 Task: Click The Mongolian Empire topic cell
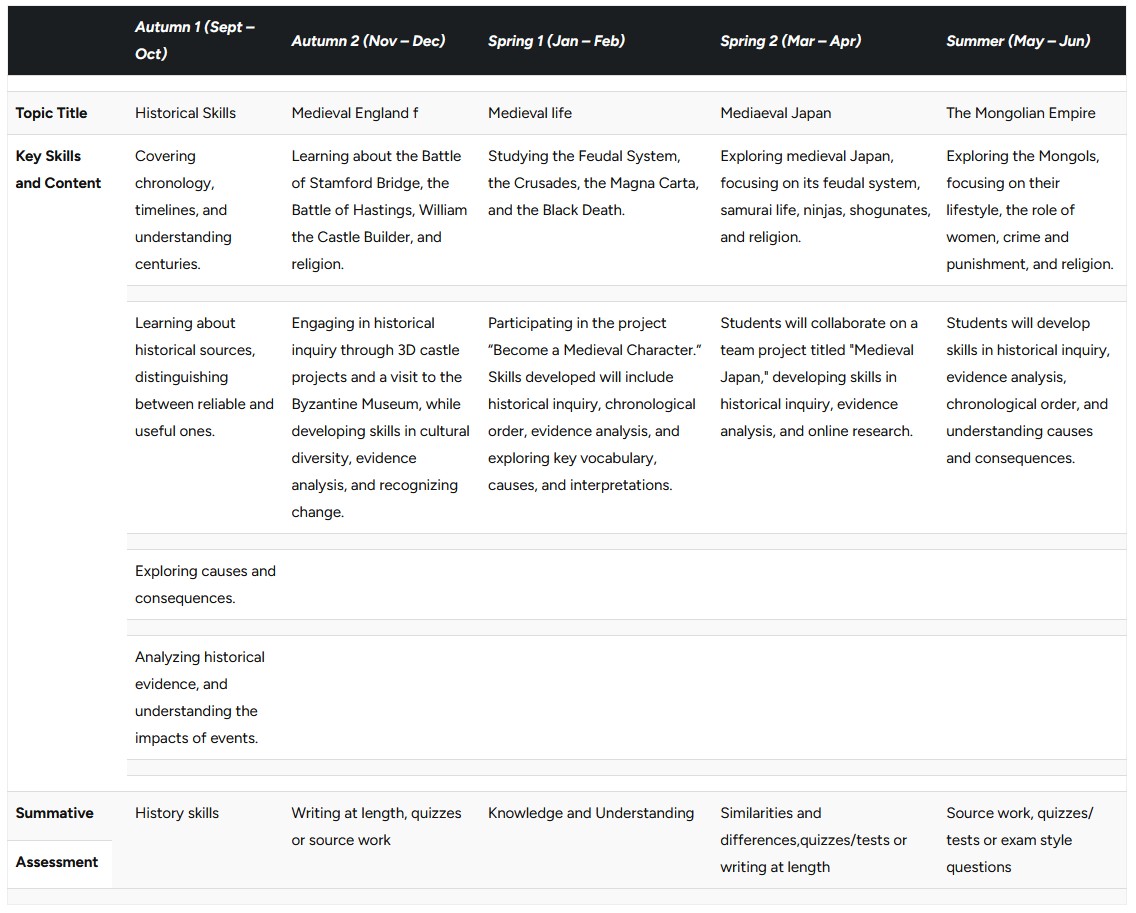click(x=1020, y=113)
